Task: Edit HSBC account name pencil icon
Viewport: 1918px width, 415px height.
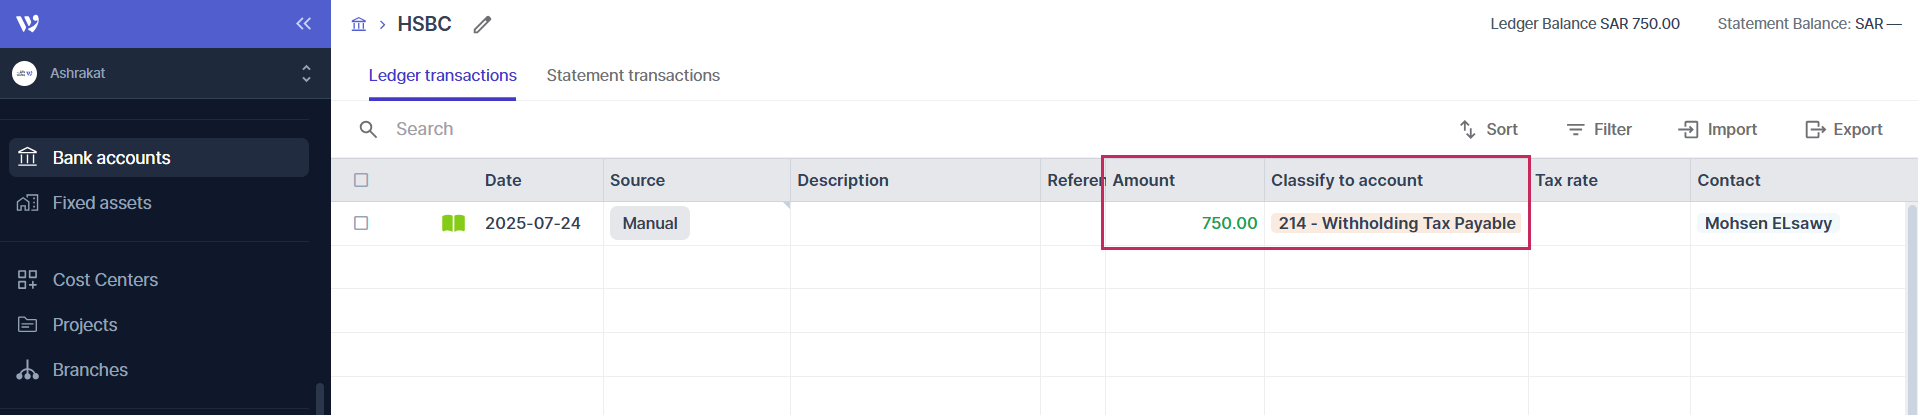Action: [482, 25]
